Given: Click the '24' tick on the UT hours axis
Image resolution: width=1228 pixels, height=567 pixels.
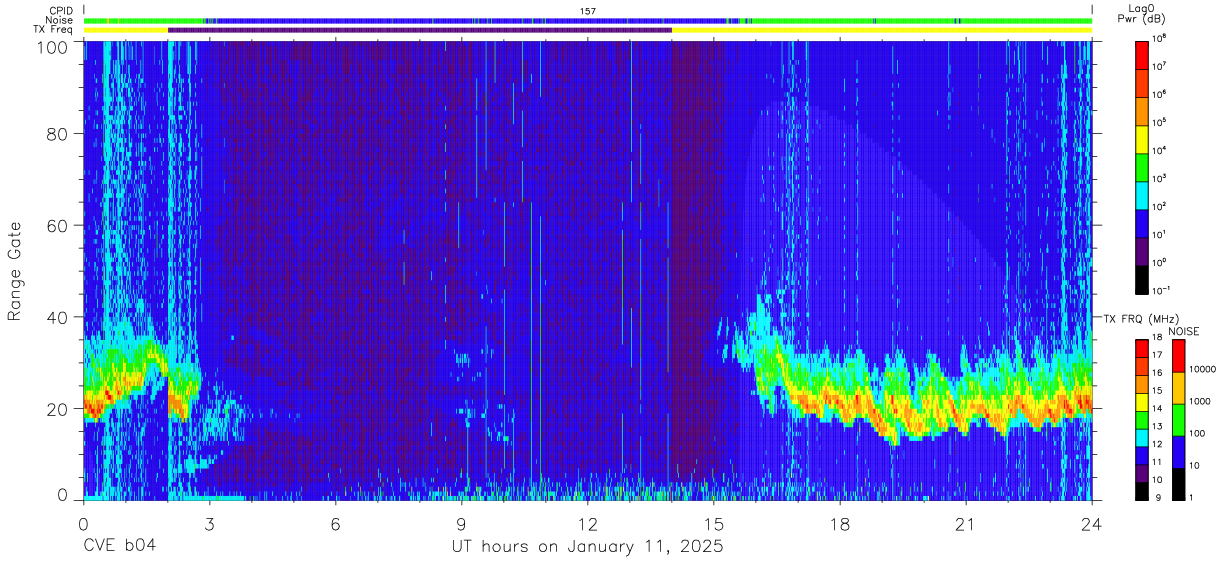Looking at the screenshot, I should click(1091, 524).
